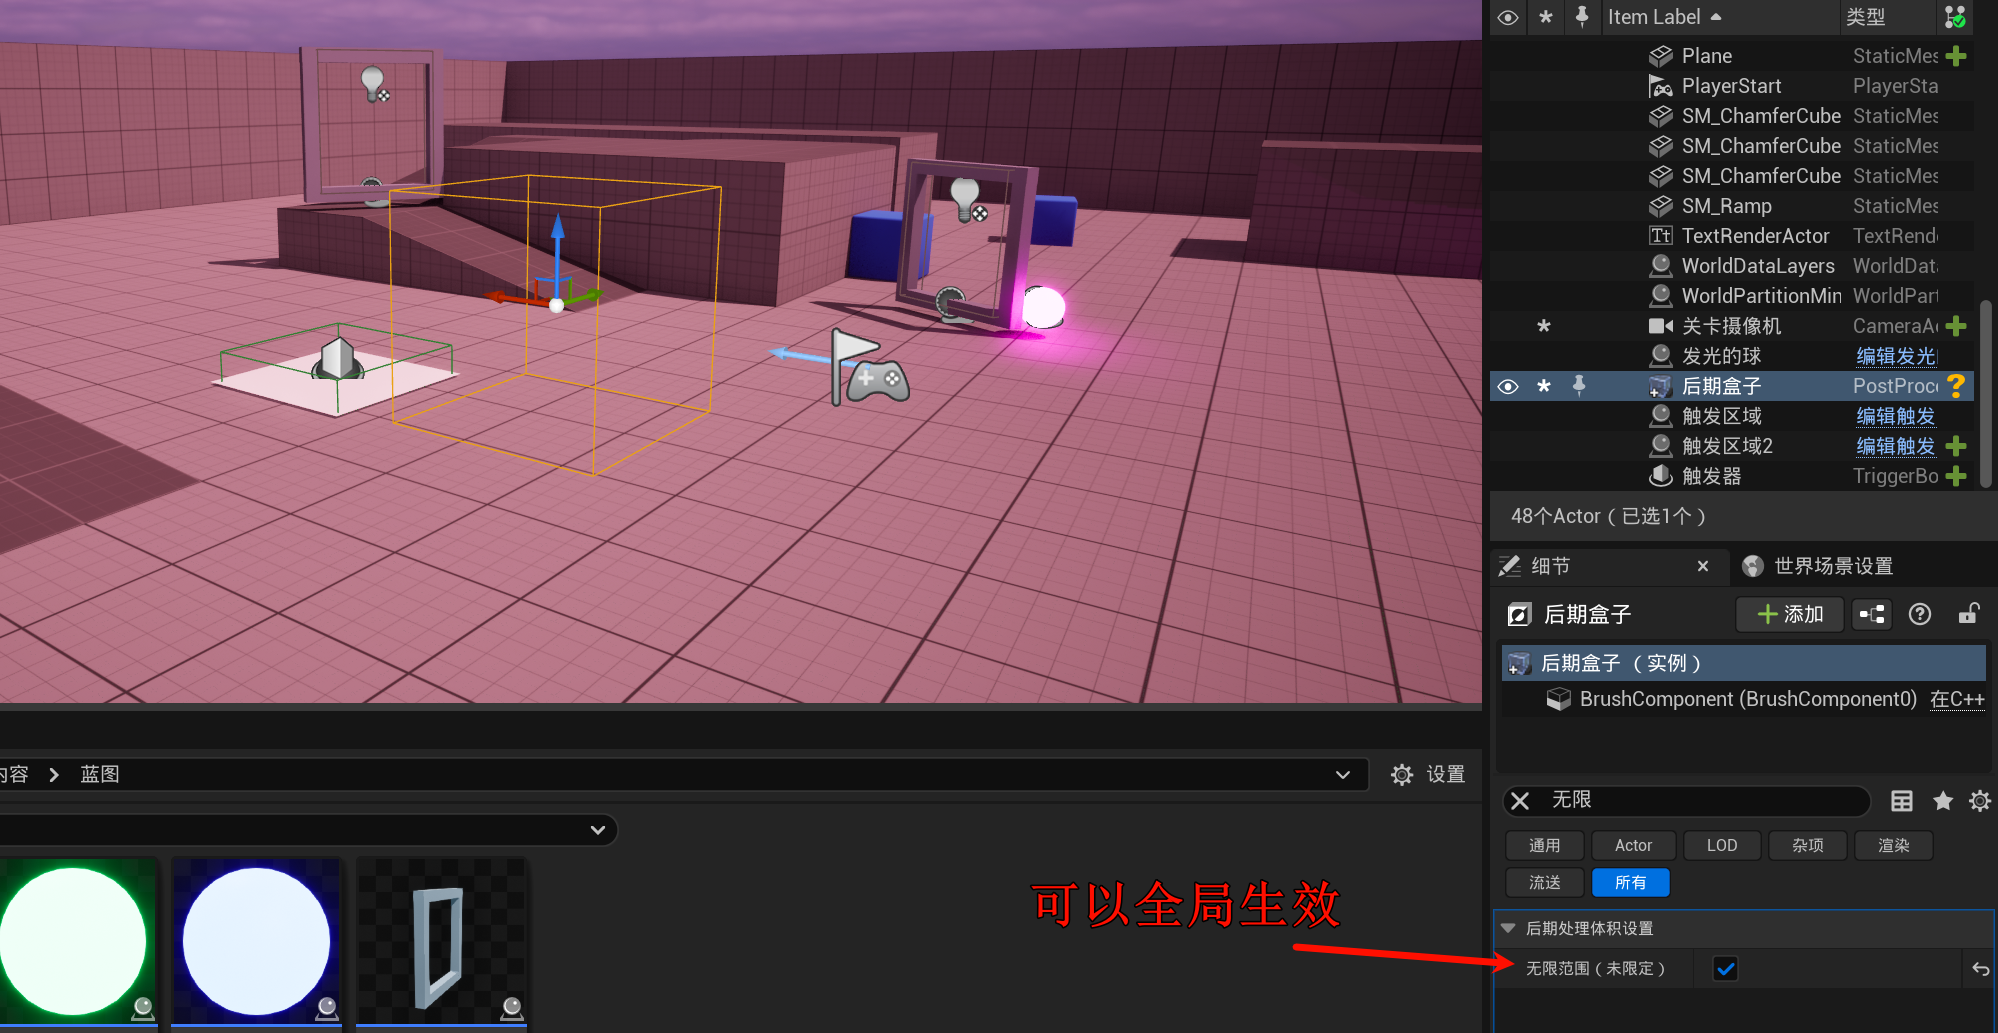Clear the 无限 search with X icon
The height and width of the screenshot is (1033, 1998).
coord(1520,801)
